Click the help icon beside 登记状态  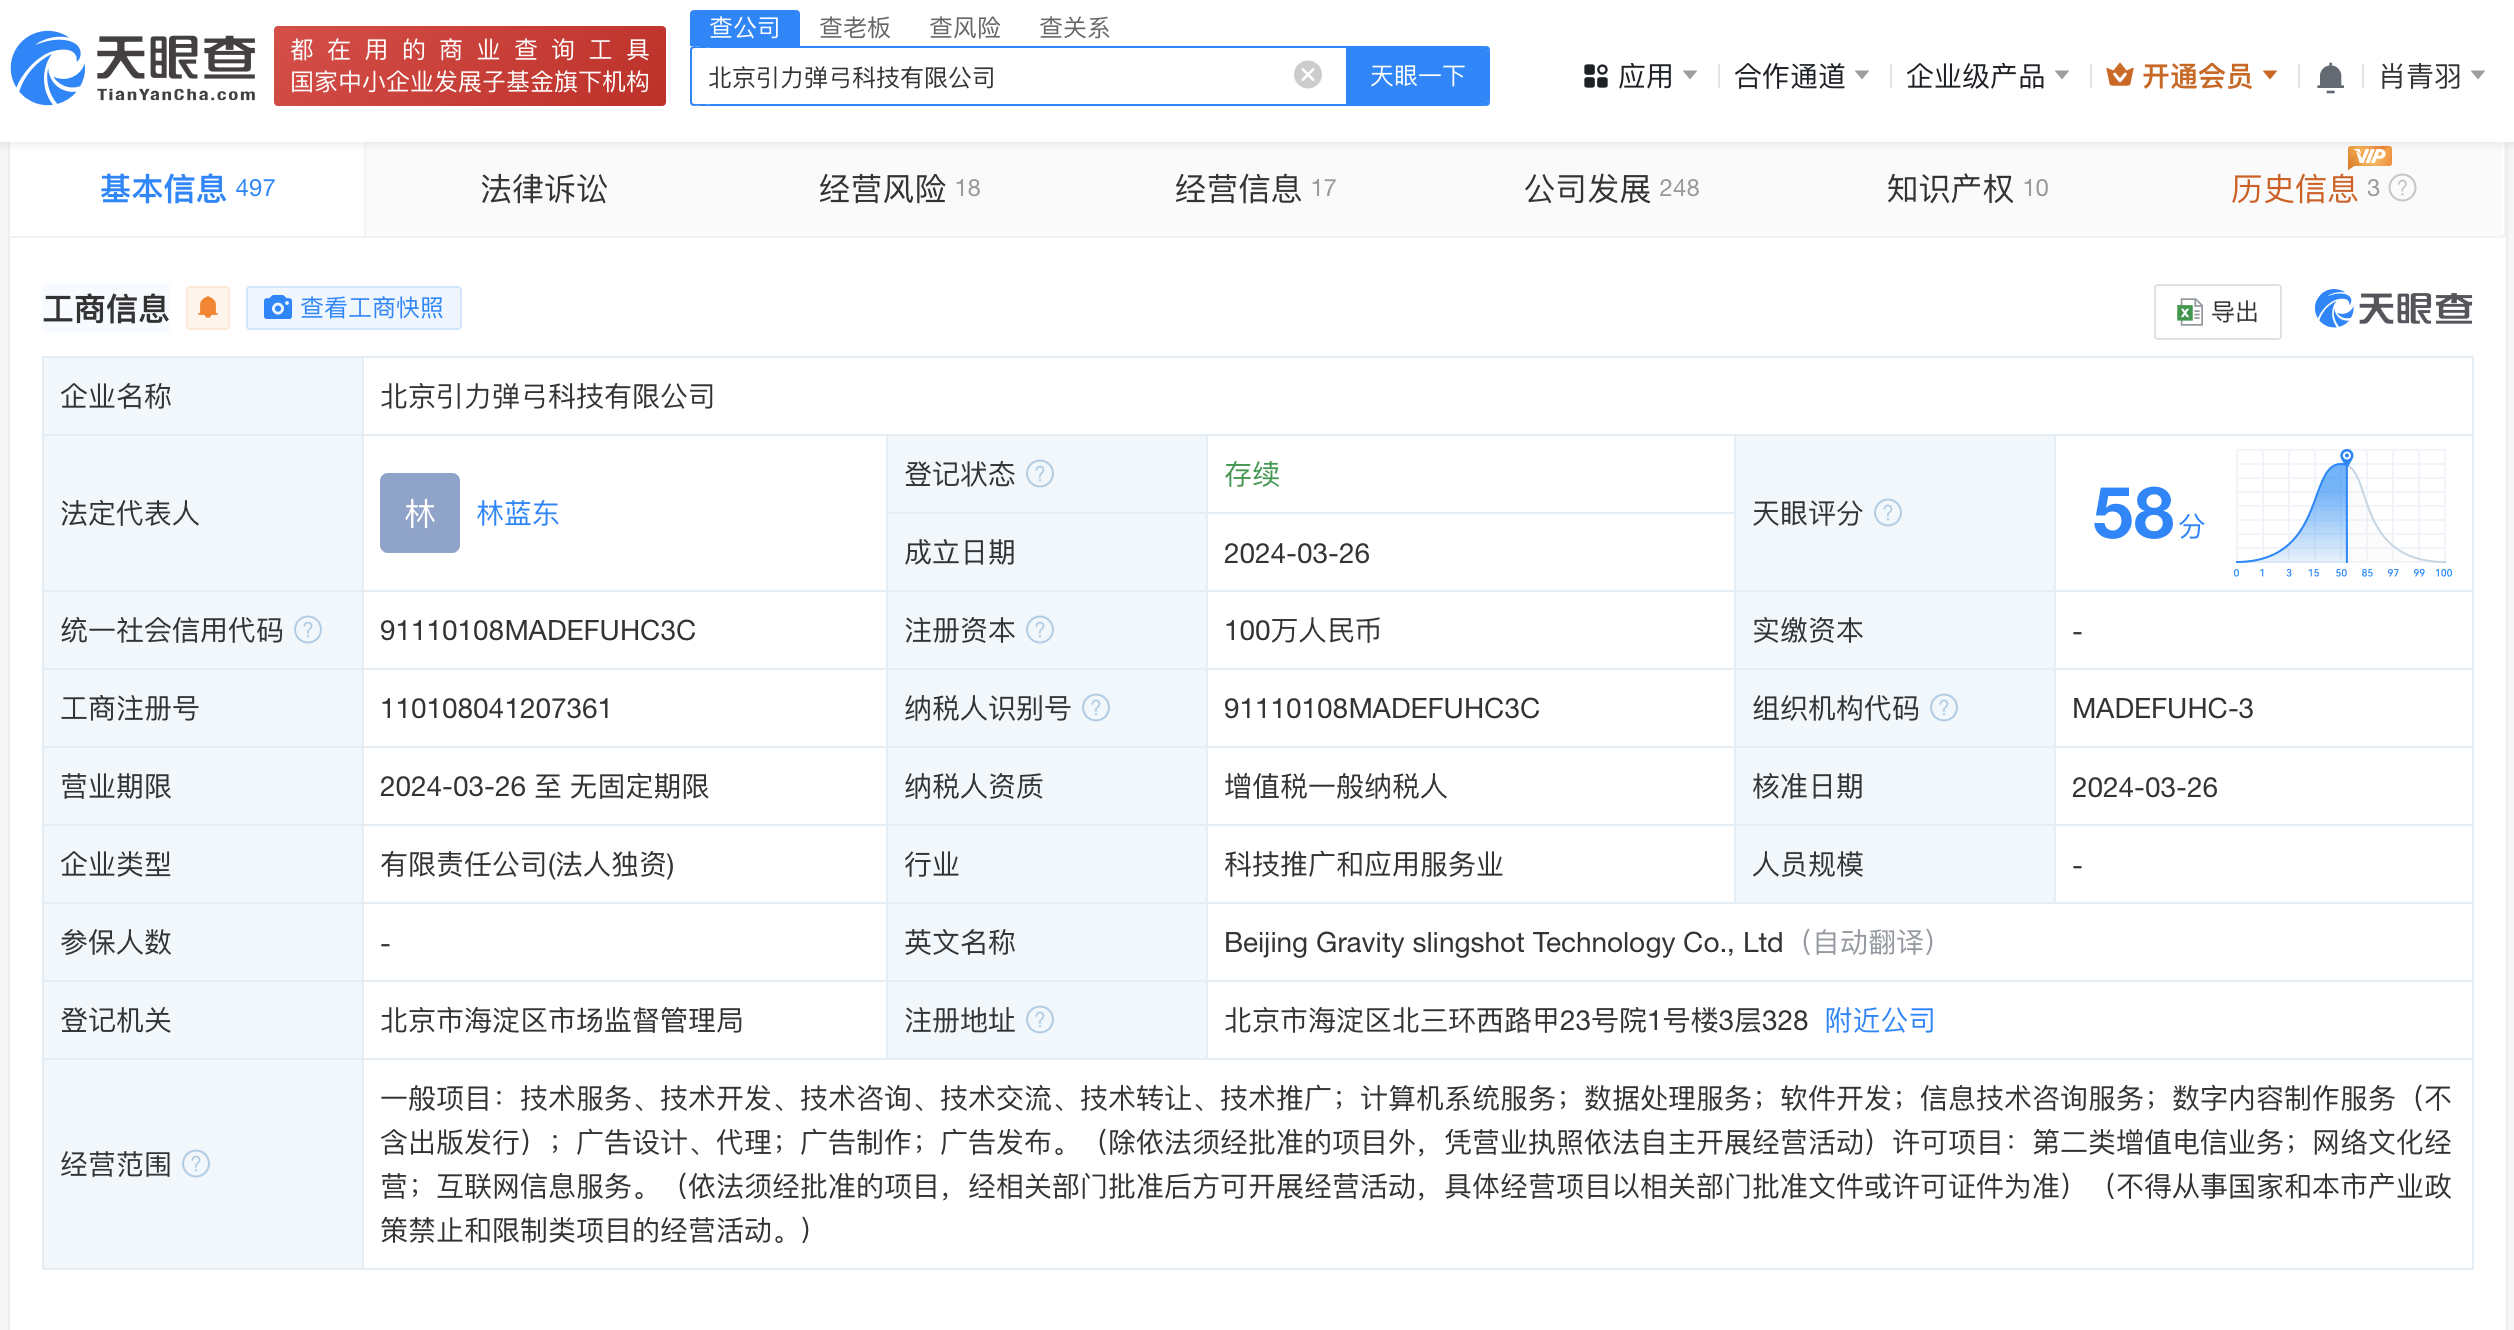[x=1041, y=474]
